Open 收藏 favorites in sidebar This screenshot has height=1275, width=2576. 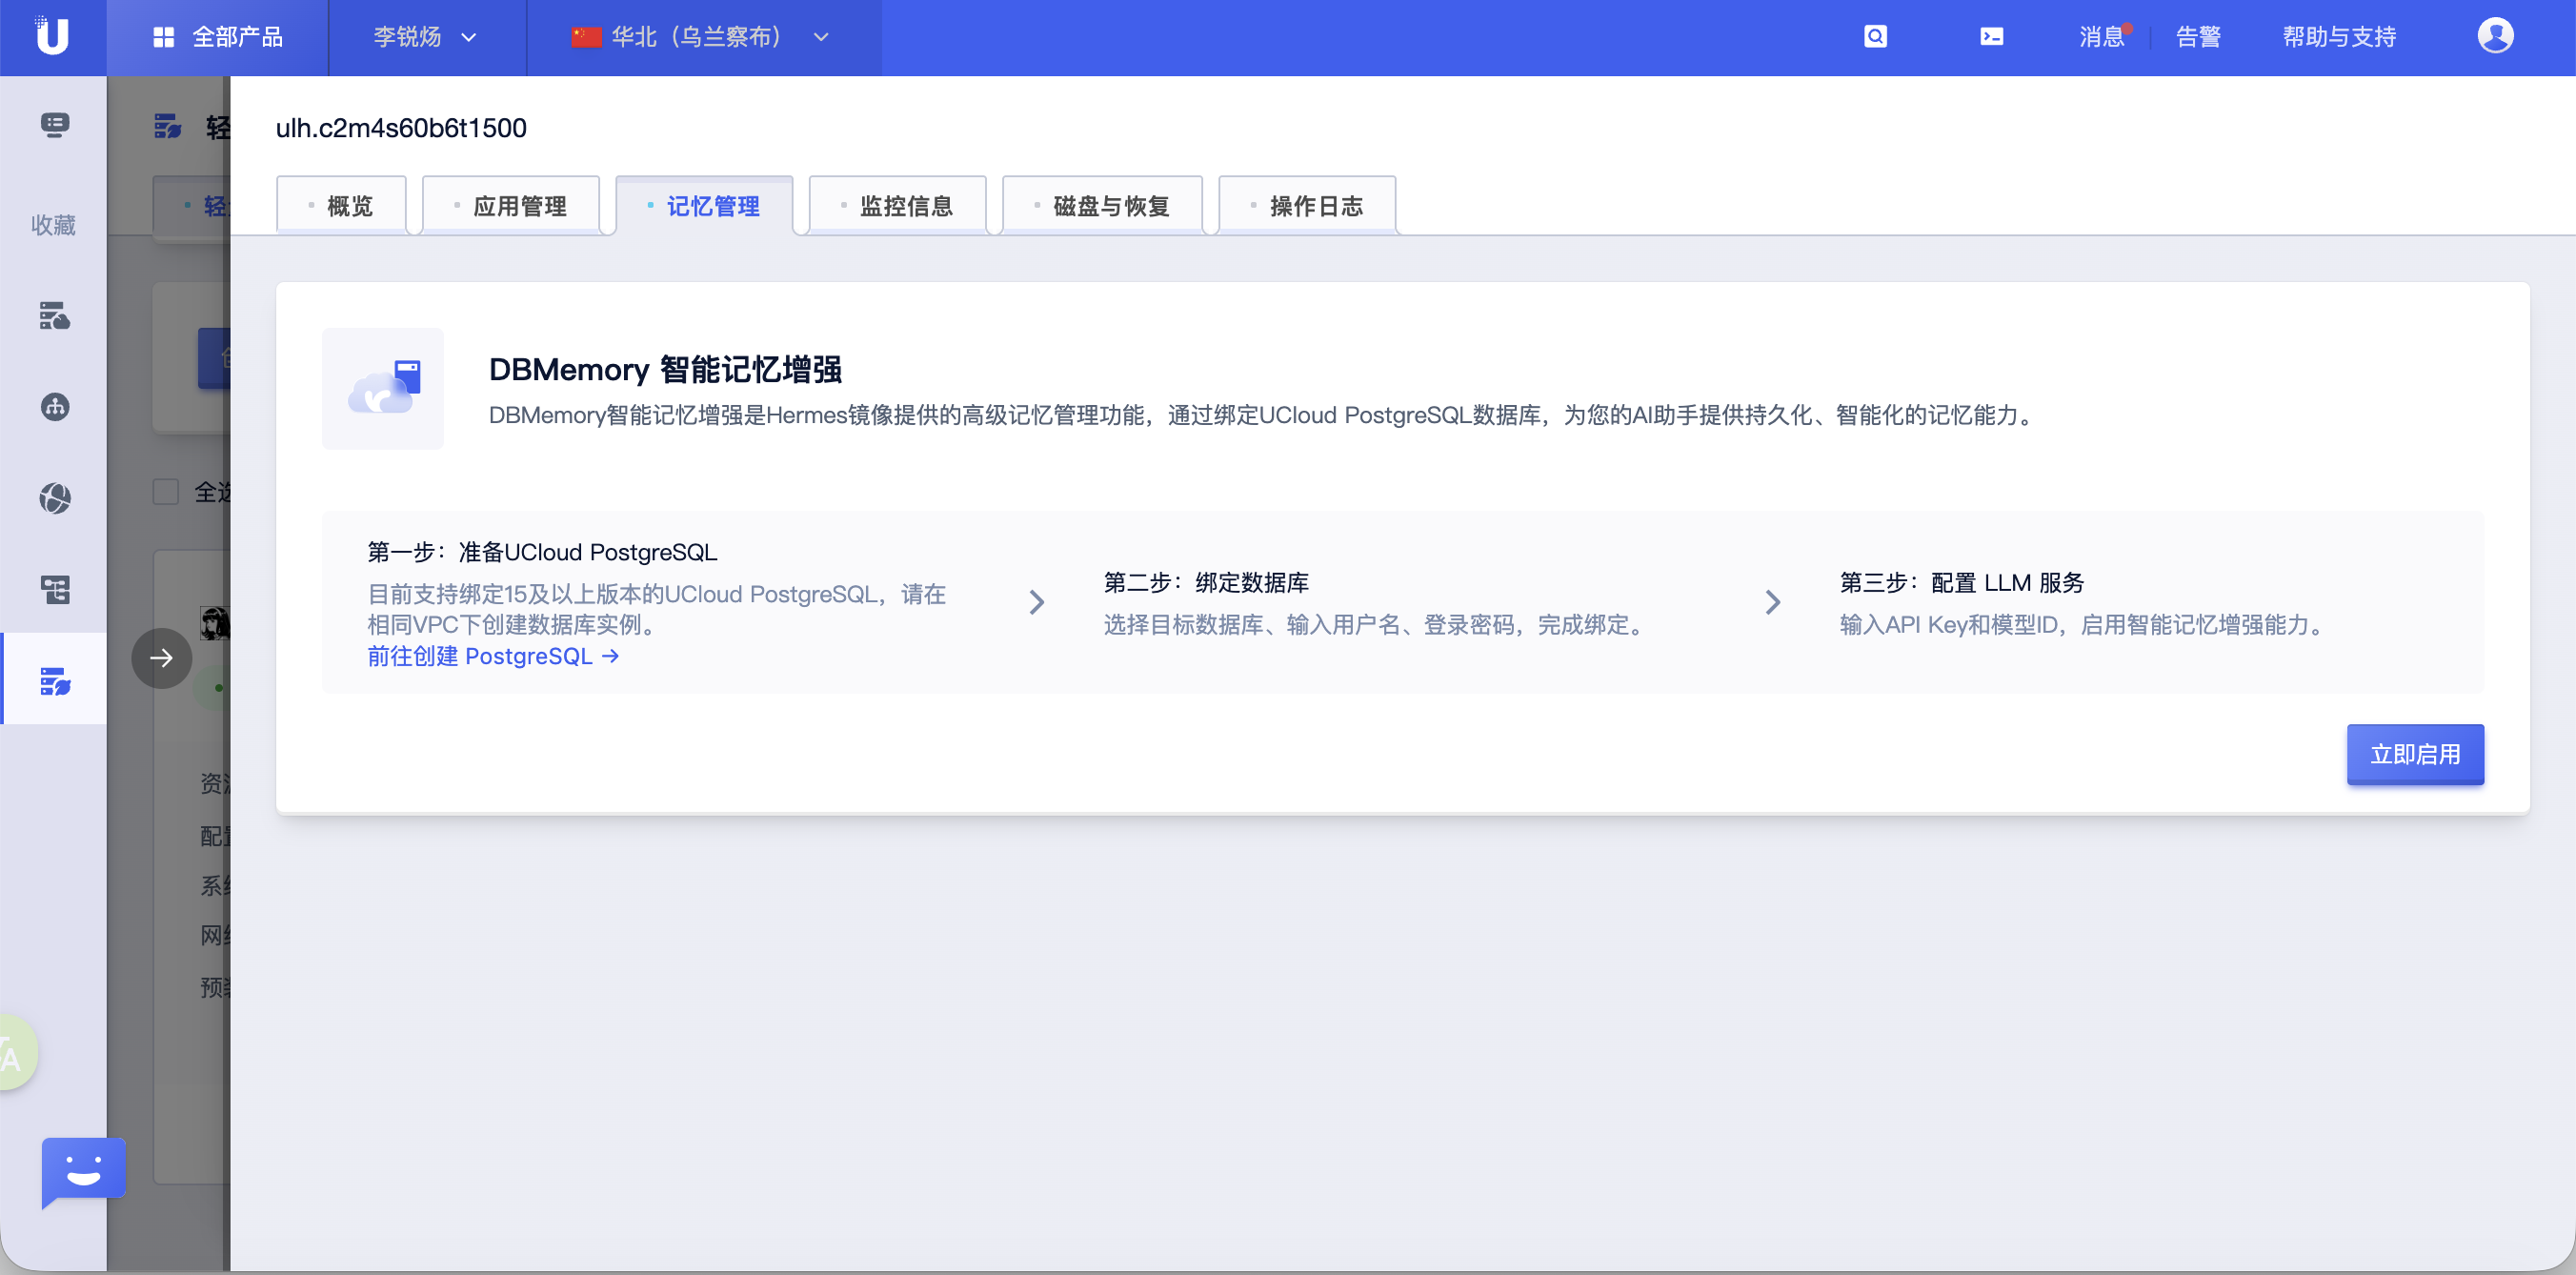(x=53, y=225)
